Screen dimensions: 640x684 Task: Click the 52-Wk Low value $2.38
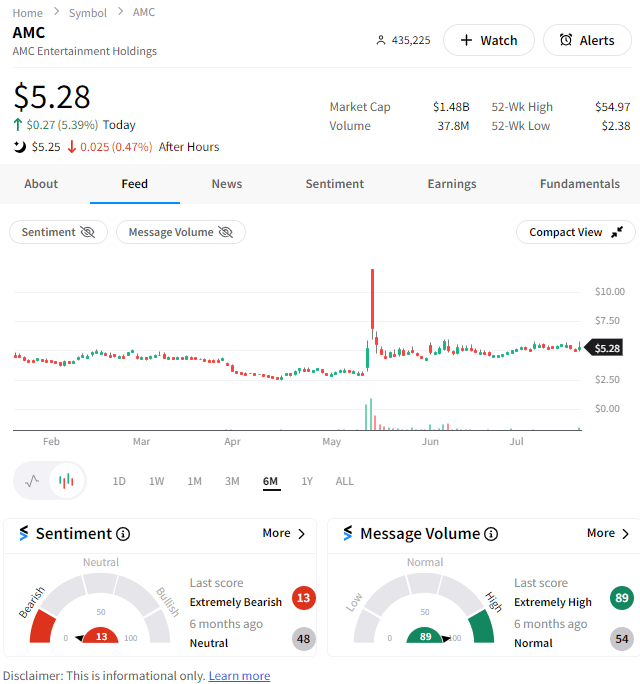(616, 126)
